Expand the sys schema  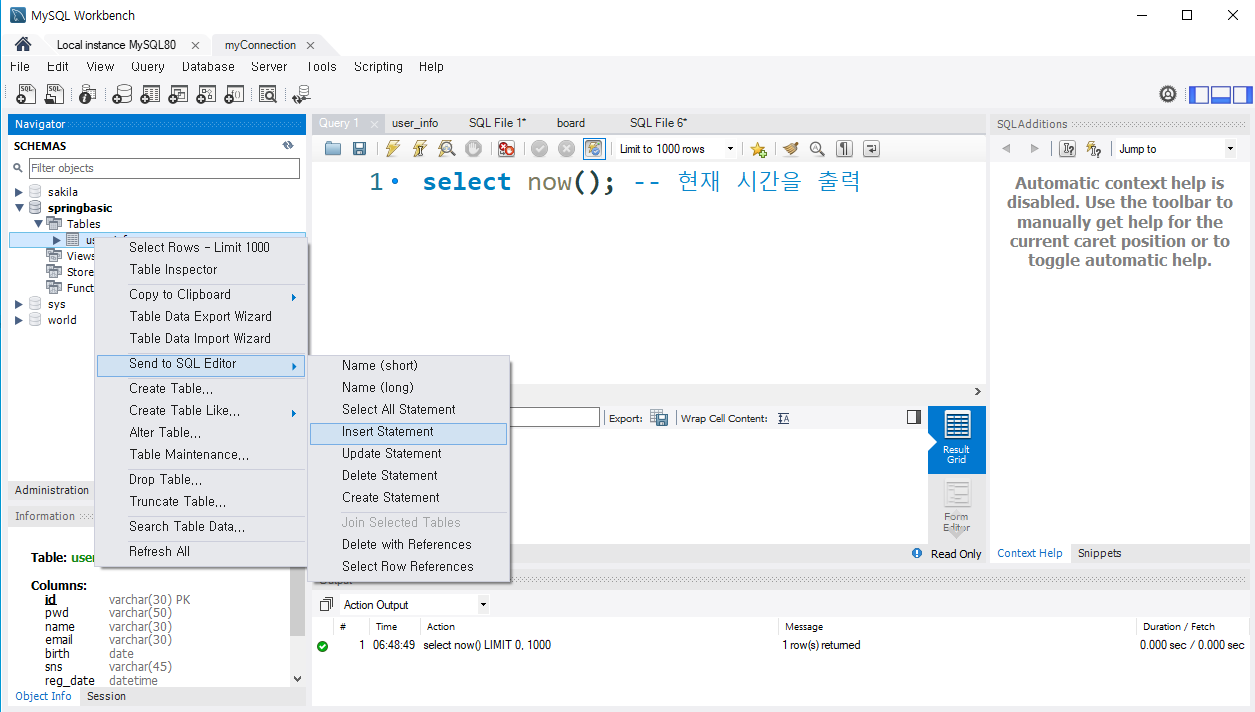coord(19,304)
